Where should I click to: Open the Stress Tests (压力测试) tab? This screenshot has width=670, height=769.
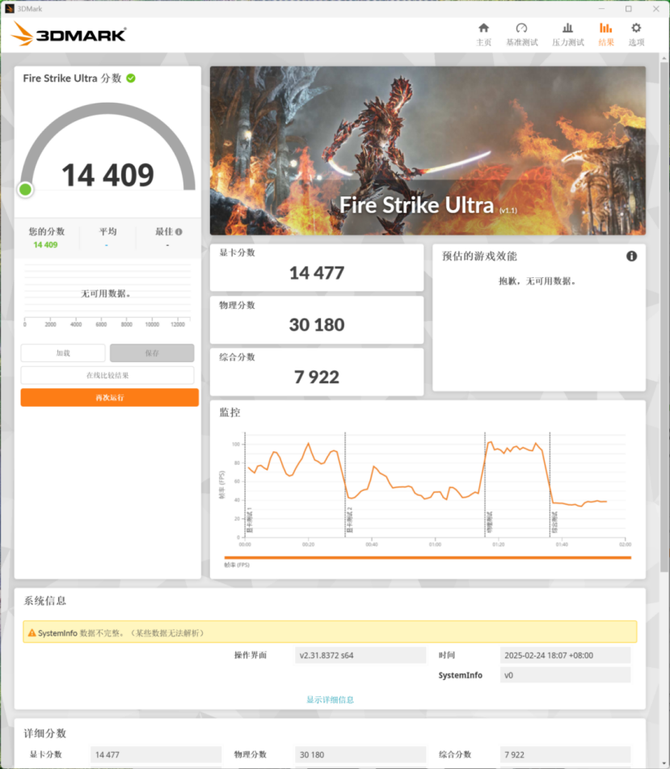(x=568, y=34)
